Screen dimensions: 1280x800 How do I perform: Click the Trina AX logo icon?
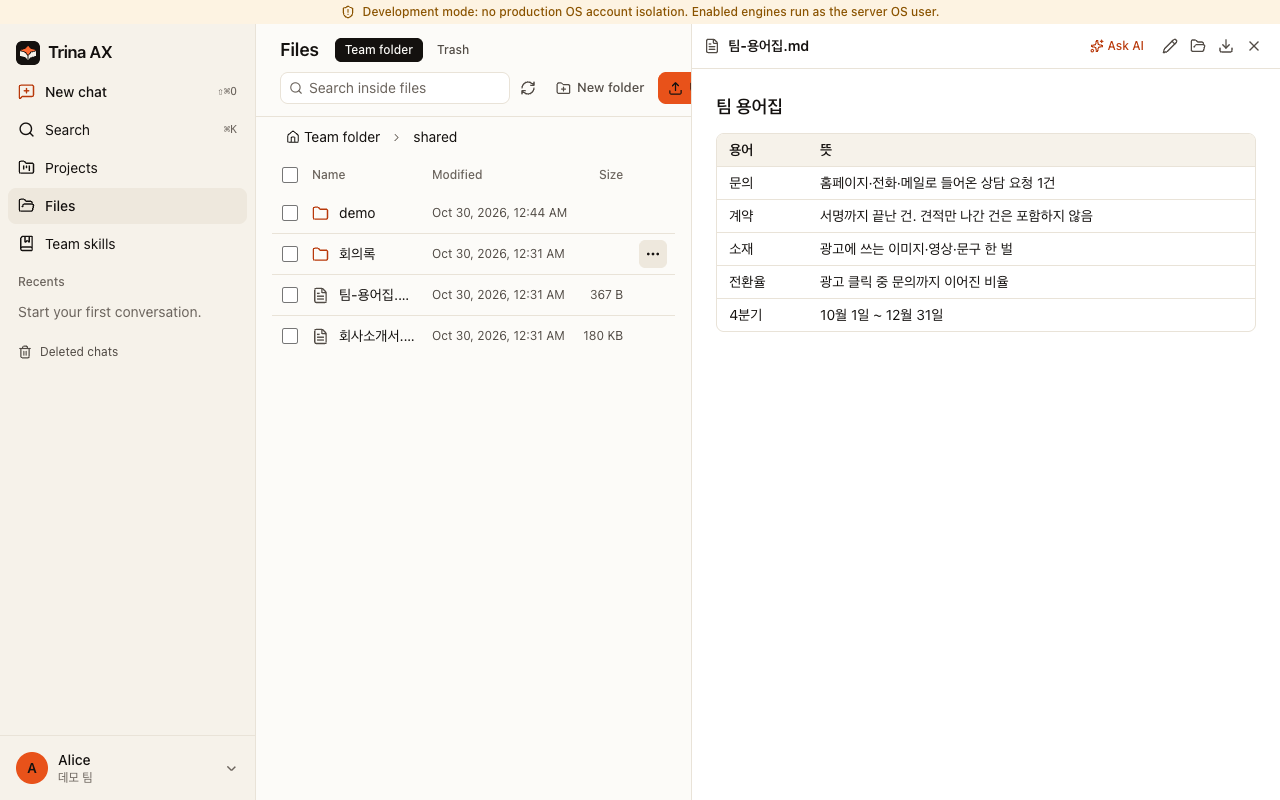point(28,53)
